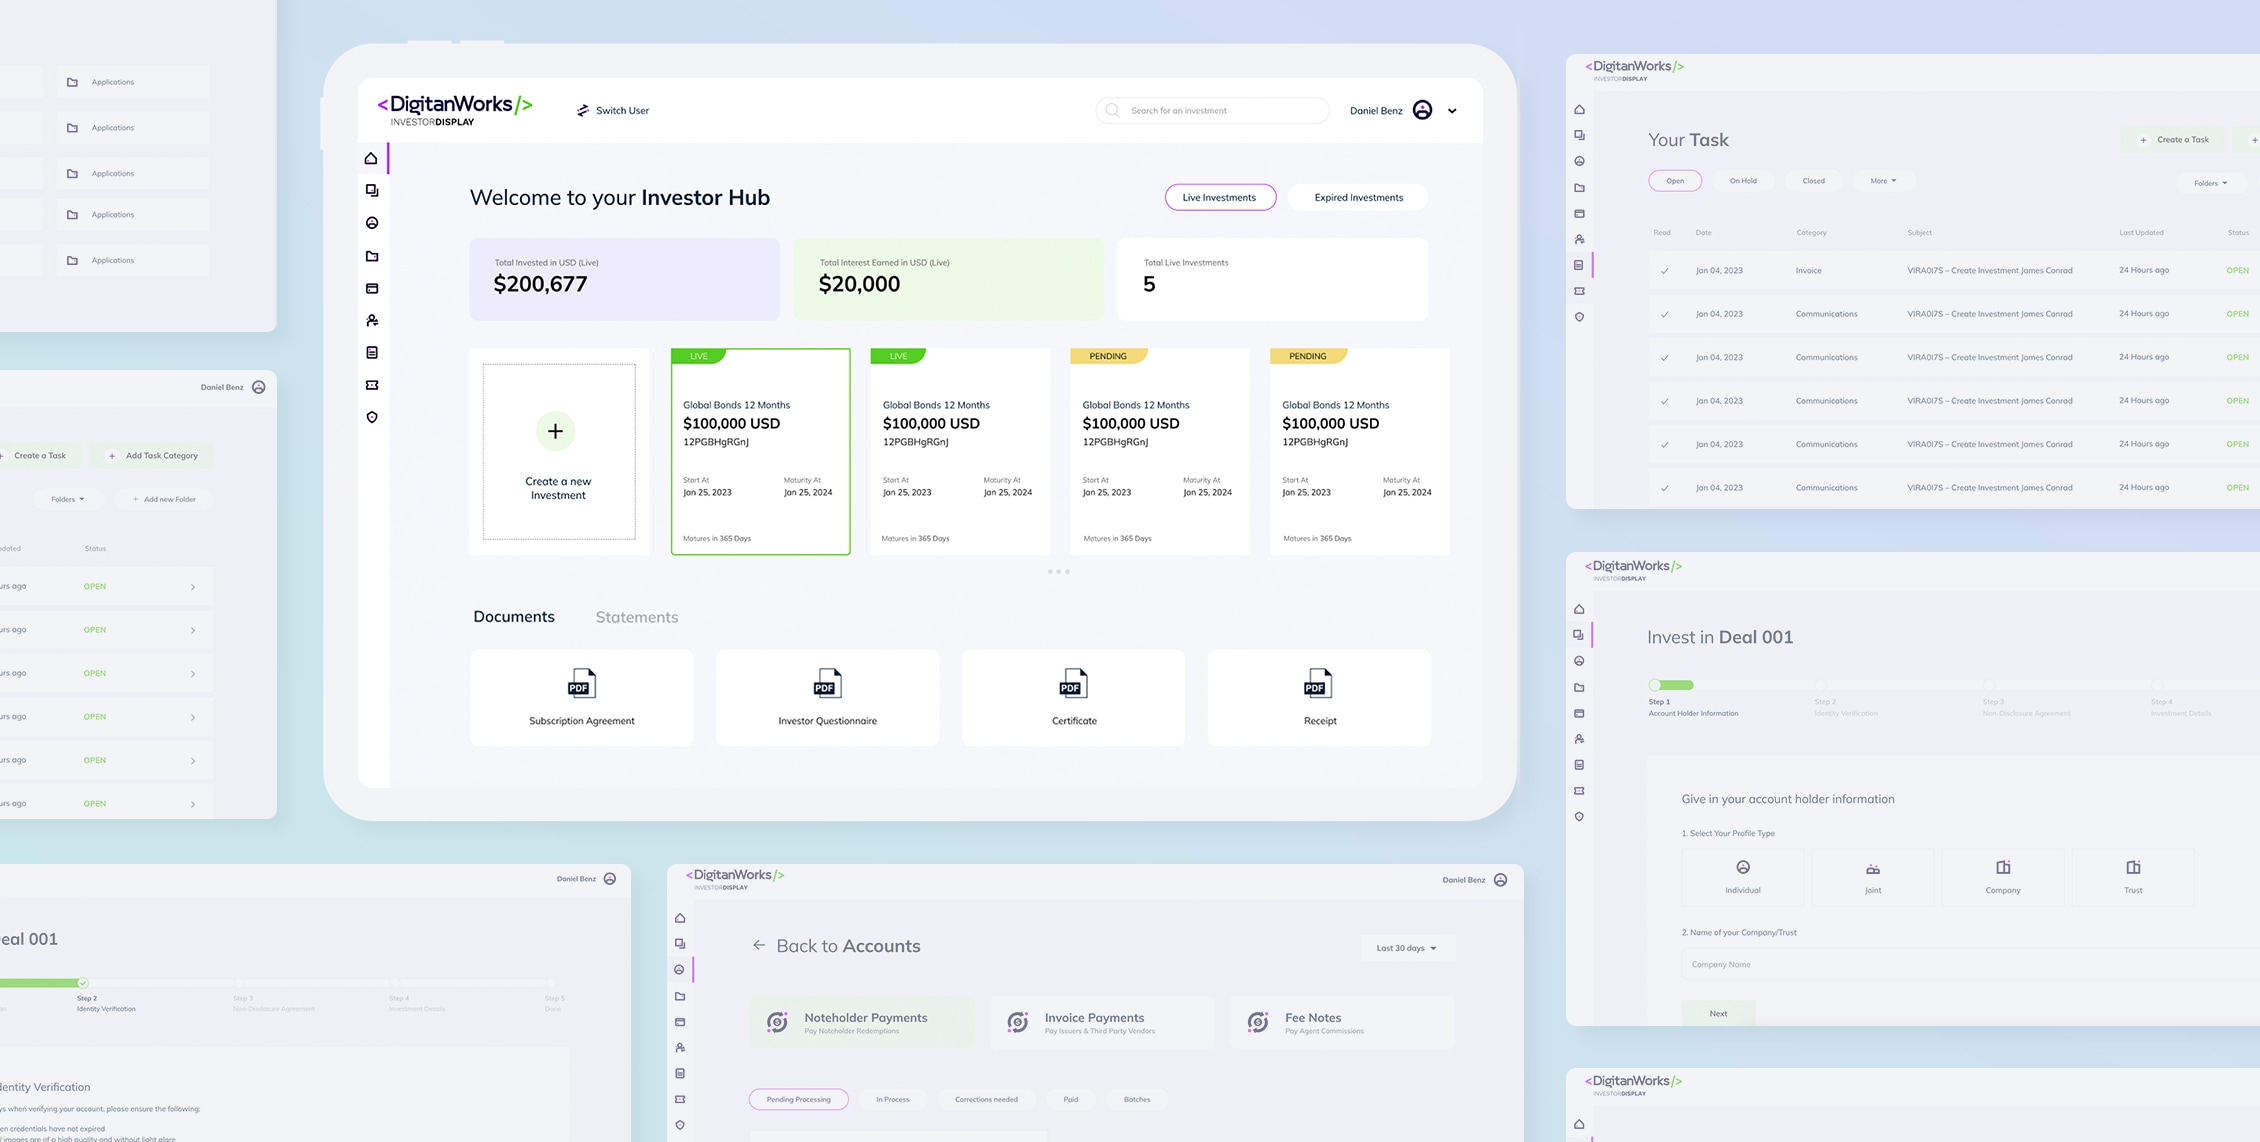Expand the Folders filter dropdown
2260x1142 pixels.
pos(2210,183)
